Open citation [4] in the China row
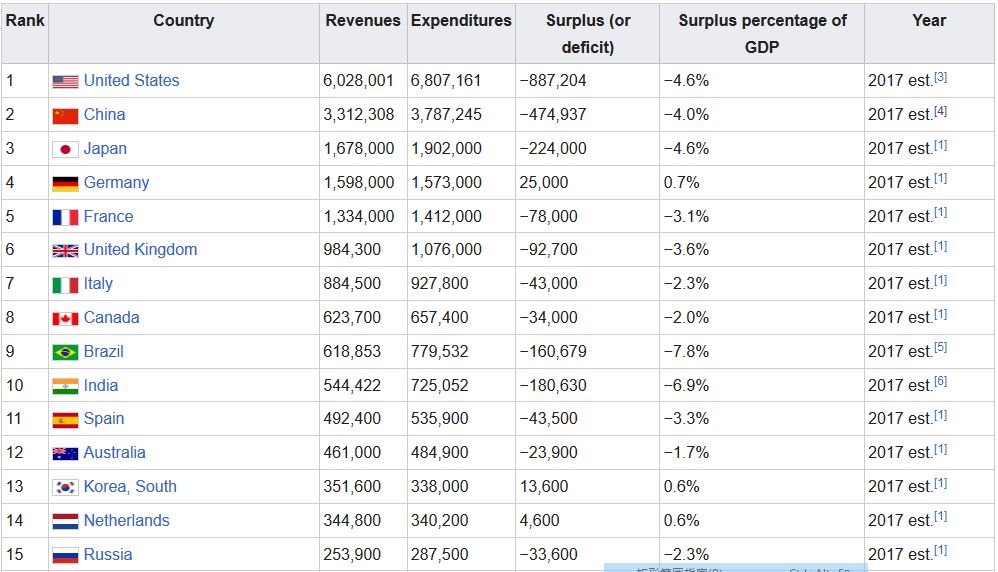The height and width of the screenshot is (572, 998). point(940,111)
